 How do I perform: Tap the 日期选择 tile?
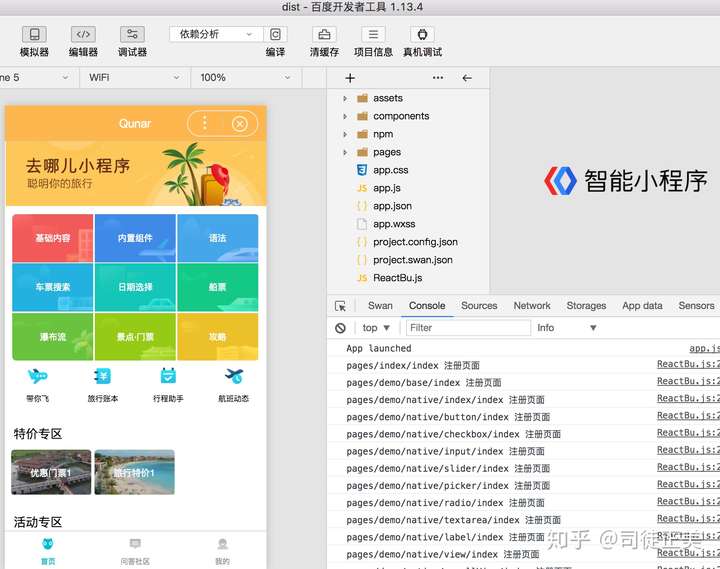pos(135,287)
